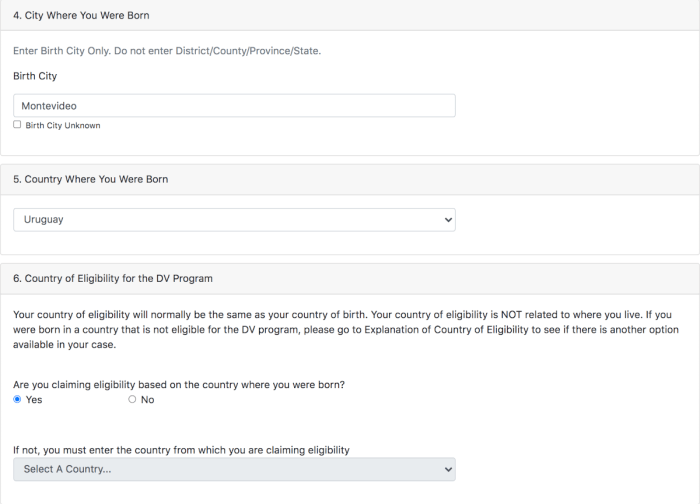Click the Country Where You Were Born header
Viewport: 700px width, 504px height.
click(91, 179)
